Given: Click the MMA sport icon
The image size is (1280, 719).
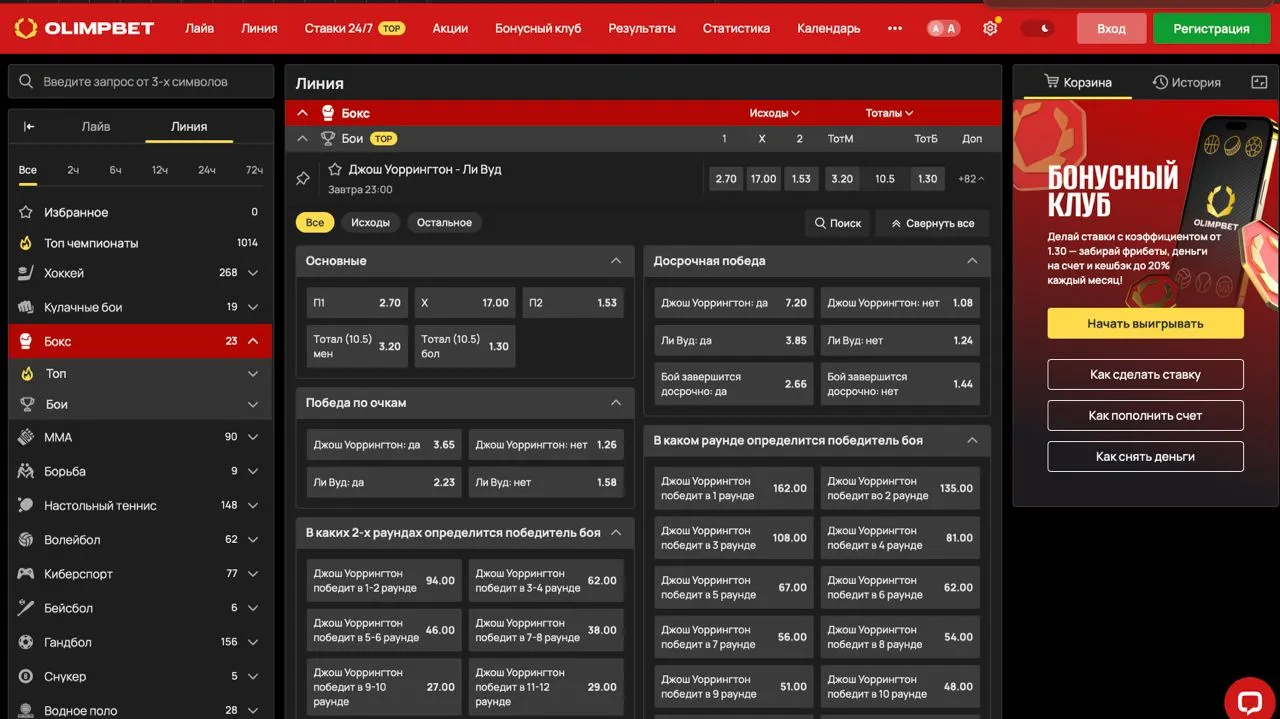Looking at the screenshot, I should point(26,437).
